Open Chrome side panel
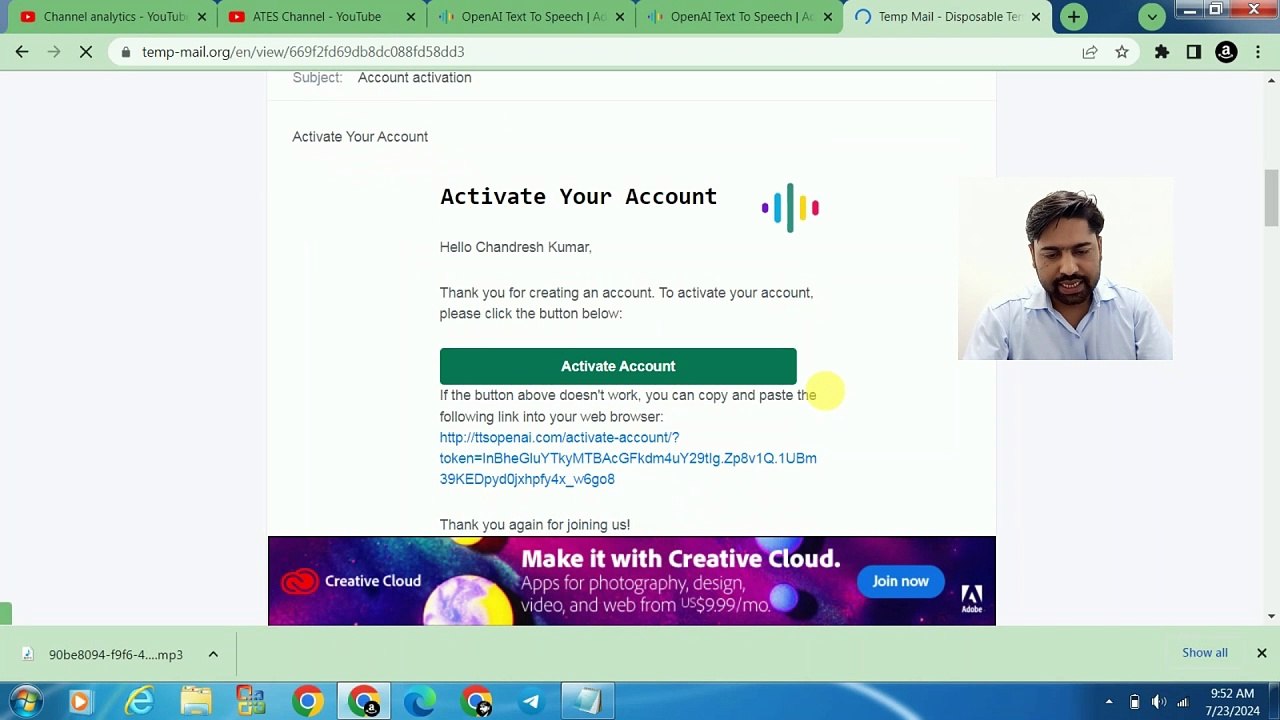This screenshot has height=720, width=1280. pos(1194,51)
